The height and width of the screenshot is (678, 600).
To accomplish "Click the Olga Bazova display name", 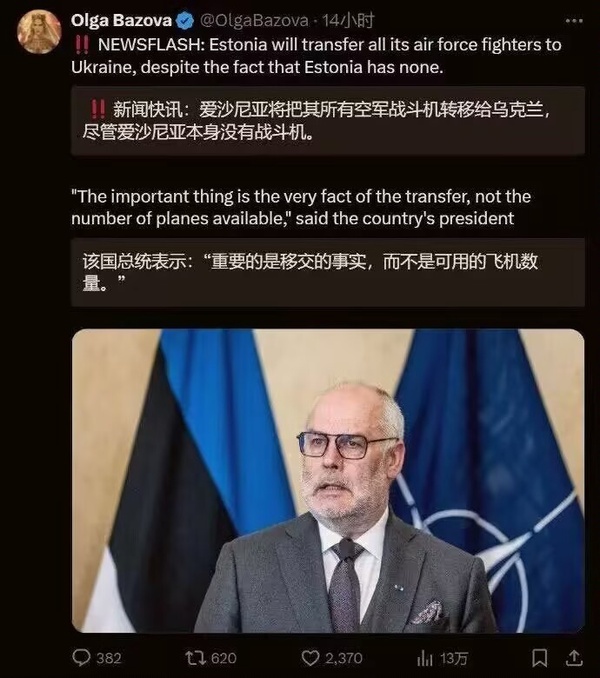I will coord(121,20).
